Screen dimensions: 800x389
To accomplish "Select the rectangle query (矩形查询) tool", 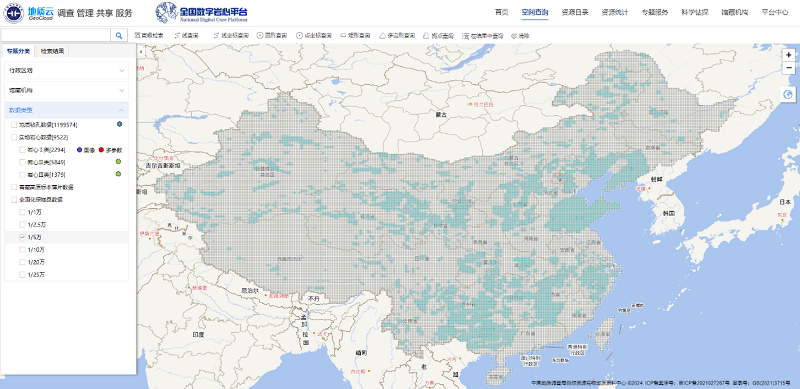I will (x=355, y=36).
